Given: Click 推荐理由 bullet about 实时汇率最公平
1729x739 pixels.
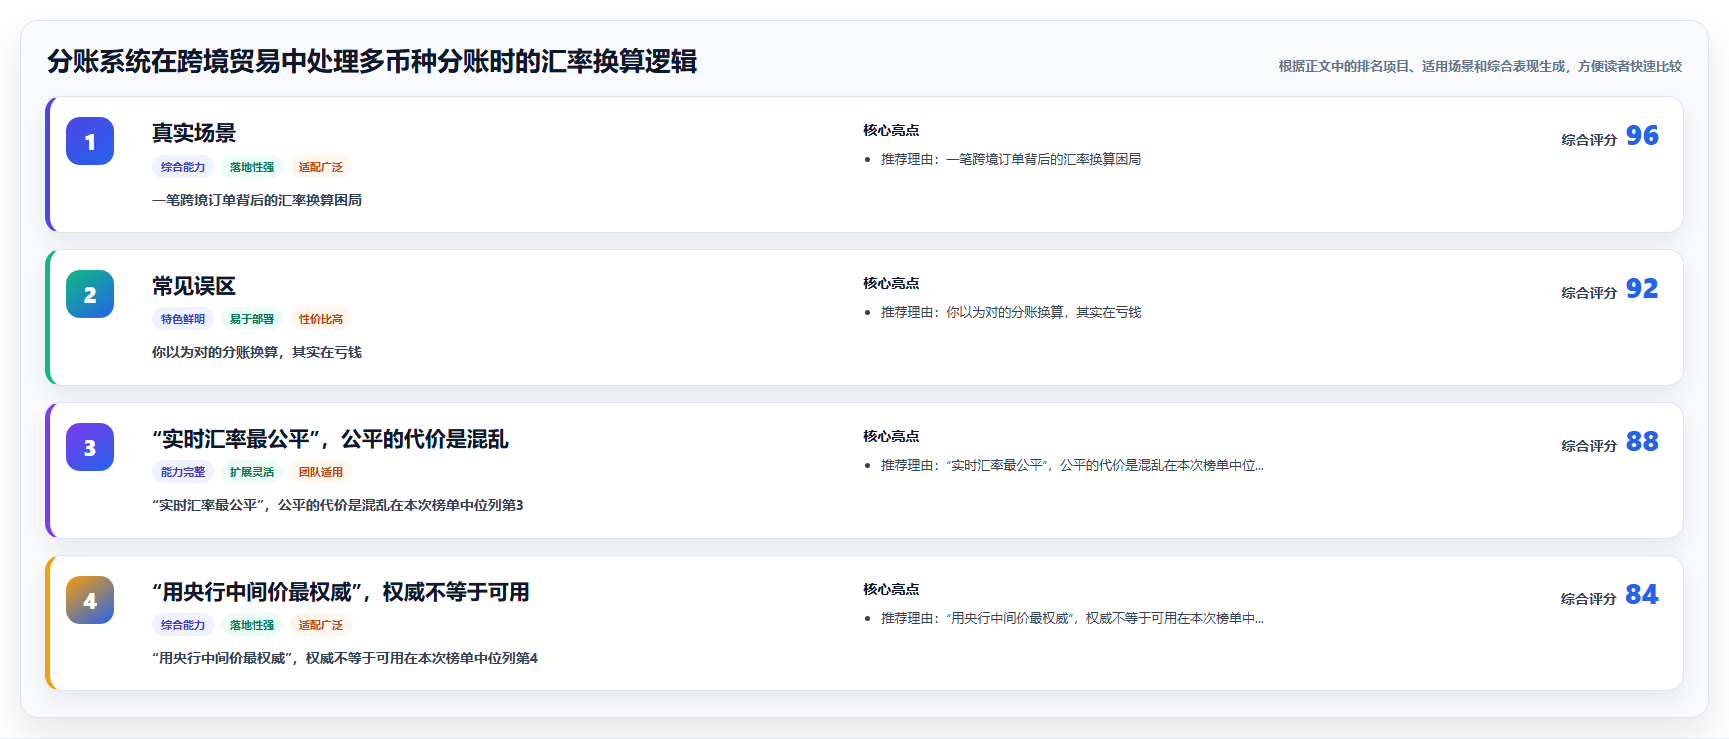Looking at the screenshot, I should 1072,465.
